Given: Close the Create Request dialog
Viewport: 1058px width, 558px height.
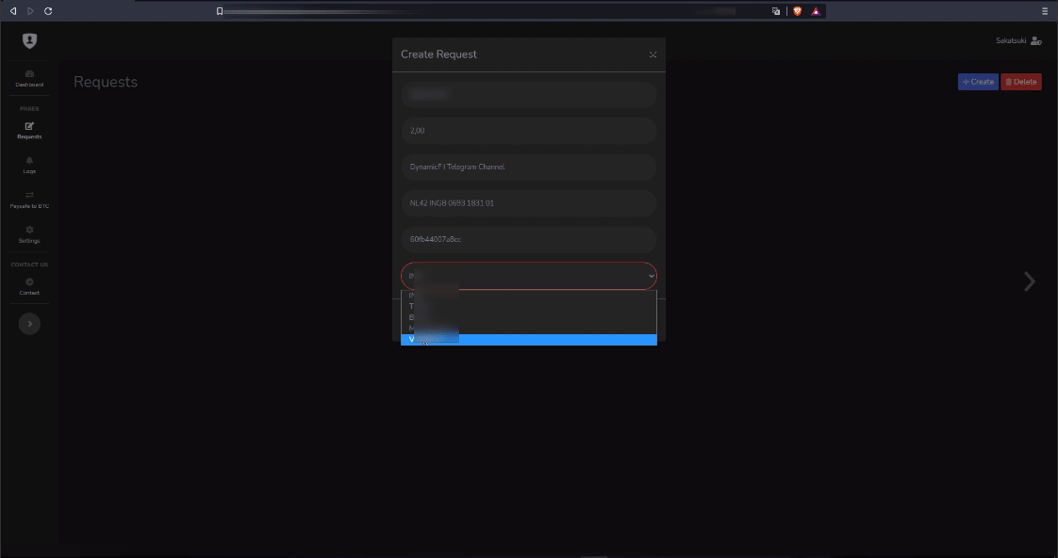Looking at the screenshot, I should pos(653,55).
